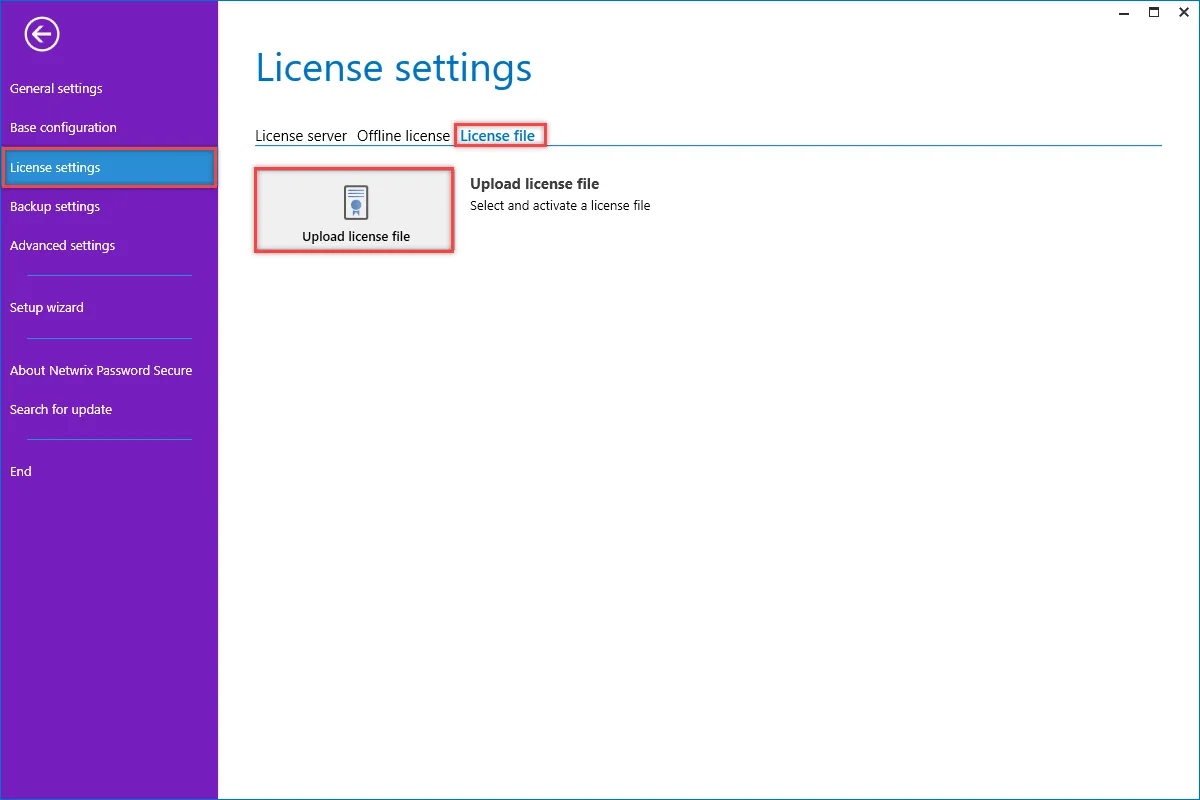Click the bold 'Upload license file' heading
1200x800 pixels.
tap(535, 184)
